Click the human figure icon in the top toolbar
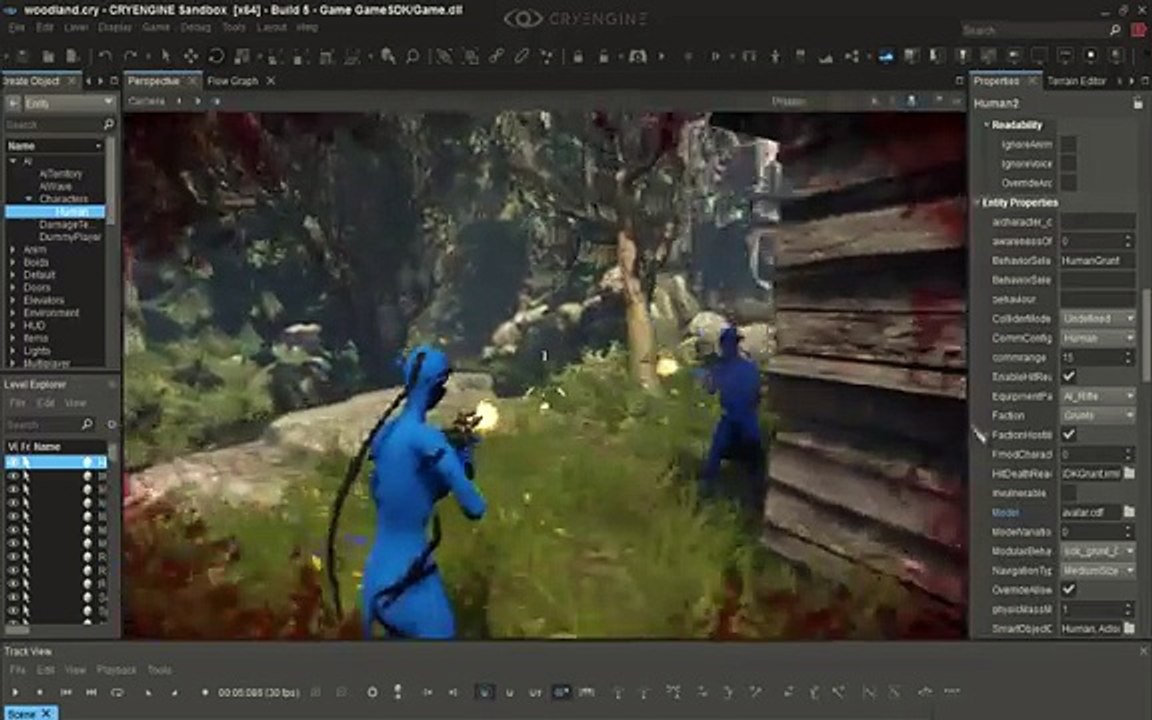1152x720 pixels. 775,56
